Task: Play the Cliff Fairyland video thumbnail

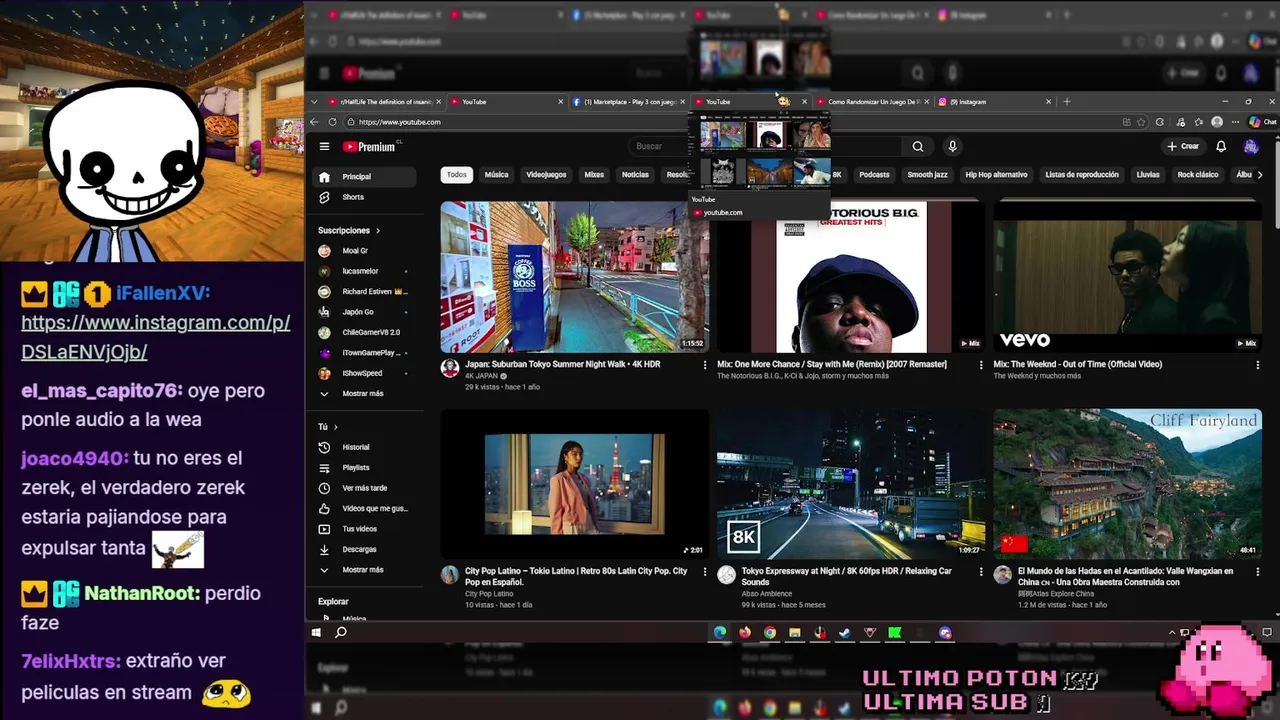Action: coord(1127,483)
